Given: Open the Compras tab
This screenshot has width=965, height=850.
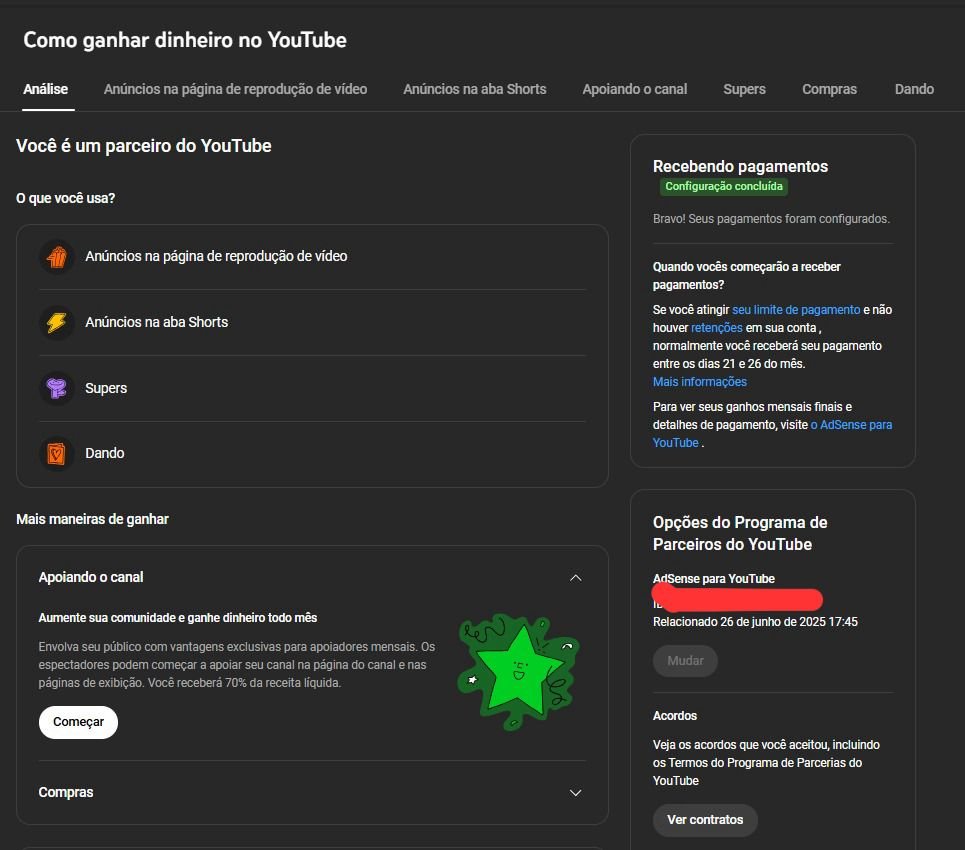Looking at the screenshot, I should click(829, 89).
